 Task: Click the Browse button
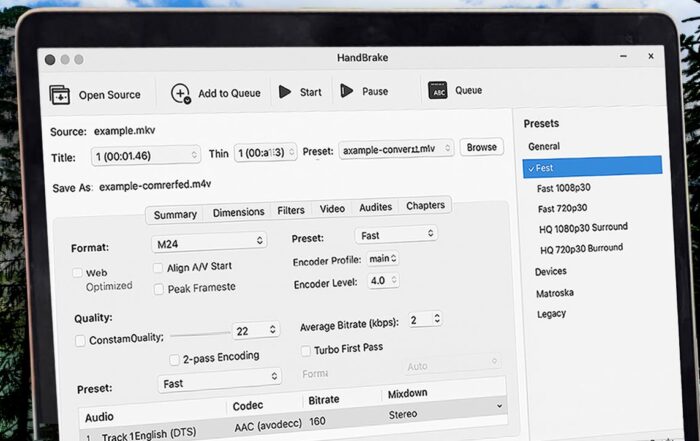(x=482, y=147)
